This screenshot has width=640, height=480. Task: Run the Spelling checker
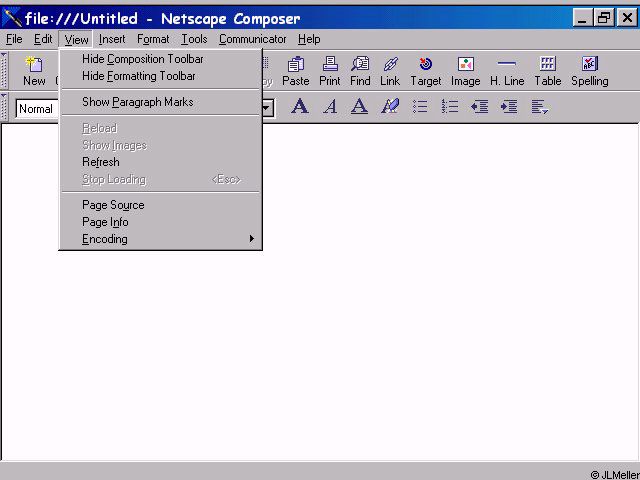(x=590, y=71)
